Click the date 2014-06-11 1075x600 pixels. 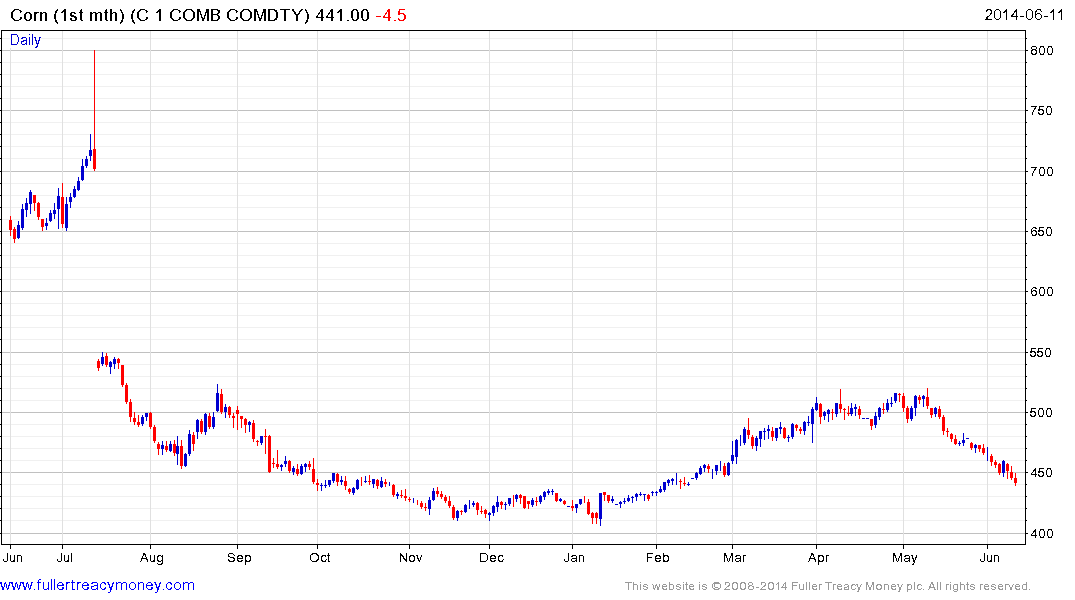pyautogui.click(x=1024, y=14)
